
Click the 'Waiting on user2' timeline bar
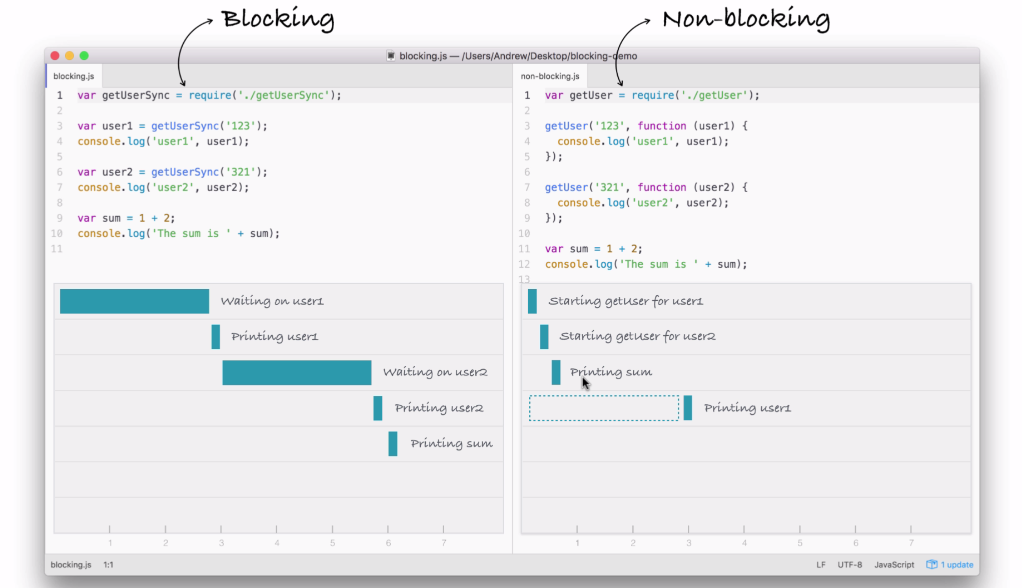click(297, 372)
